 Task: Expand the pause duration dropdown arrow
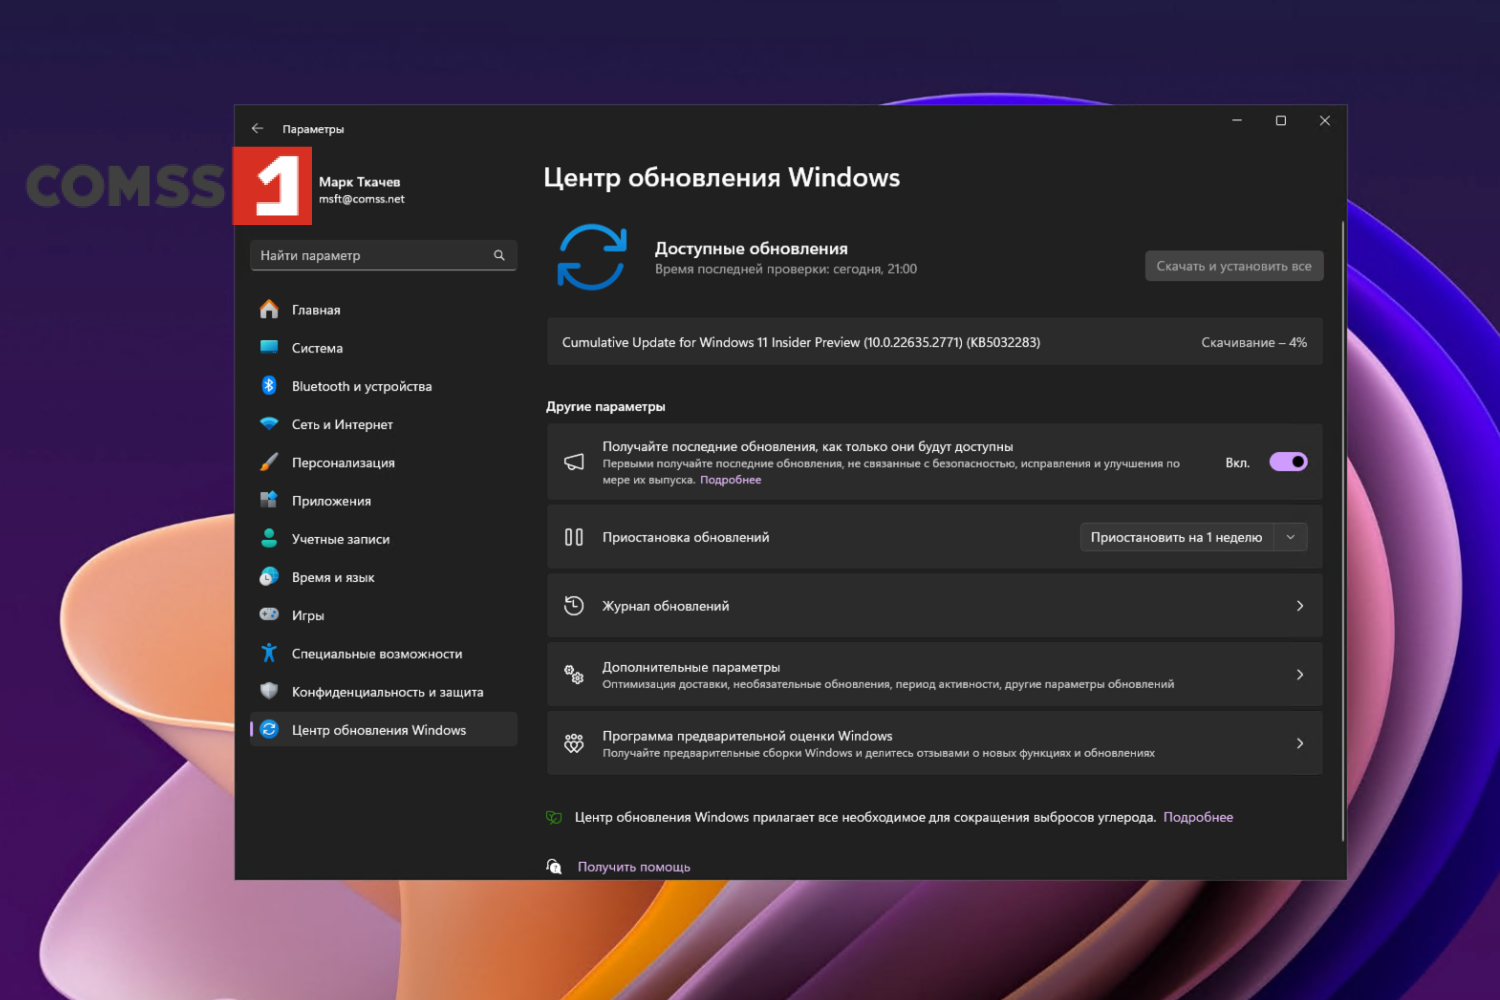click(x=1291, y=537)
